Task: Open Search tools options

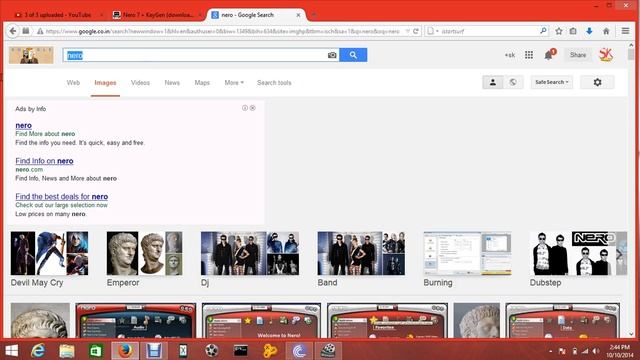Action: [x=274, y=83]
